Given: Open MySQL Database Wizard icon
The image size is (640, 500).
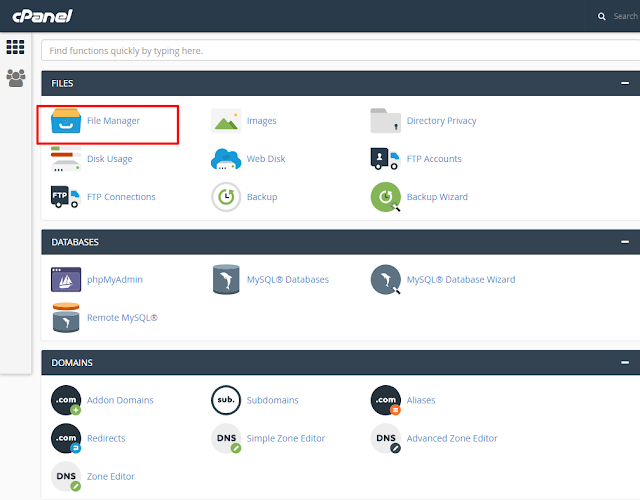Looking at the screenshot, I should pyautogui.click(x=385, y=280).
